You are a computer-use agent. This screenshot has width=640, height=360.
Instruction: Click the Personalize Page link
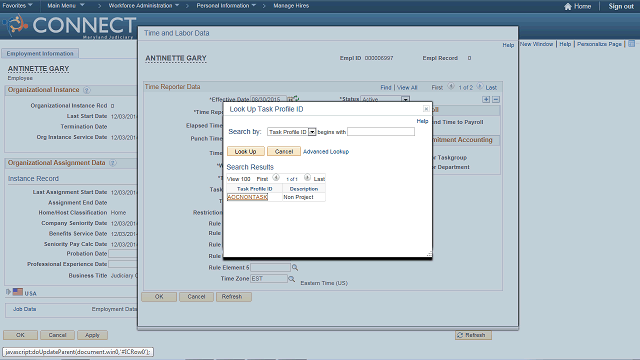coord(599,44)
